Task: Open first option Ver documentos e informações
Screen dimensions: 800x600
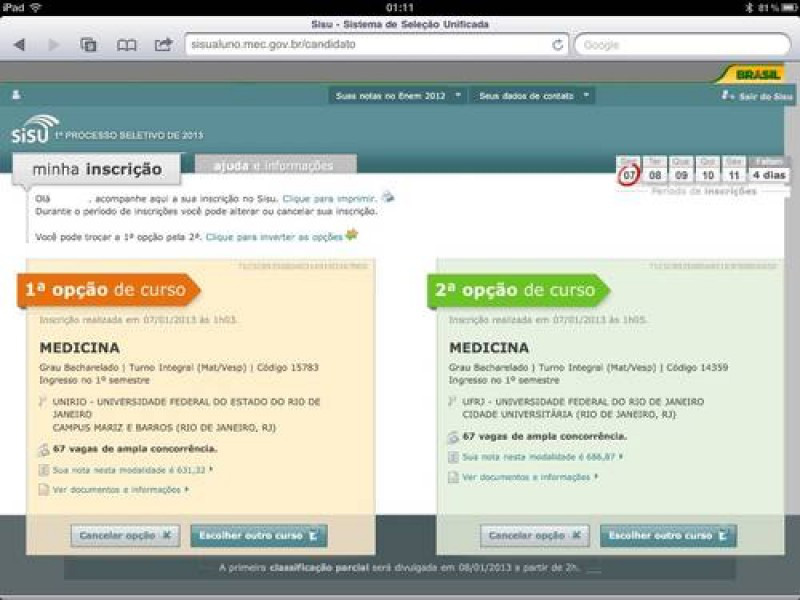Action: (121, 490)
